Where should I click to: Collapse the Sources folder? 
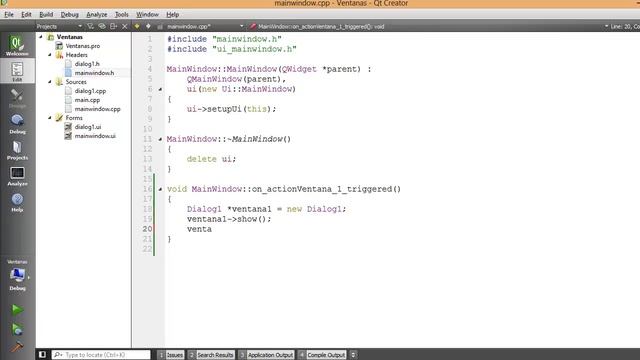click(50, 82)
